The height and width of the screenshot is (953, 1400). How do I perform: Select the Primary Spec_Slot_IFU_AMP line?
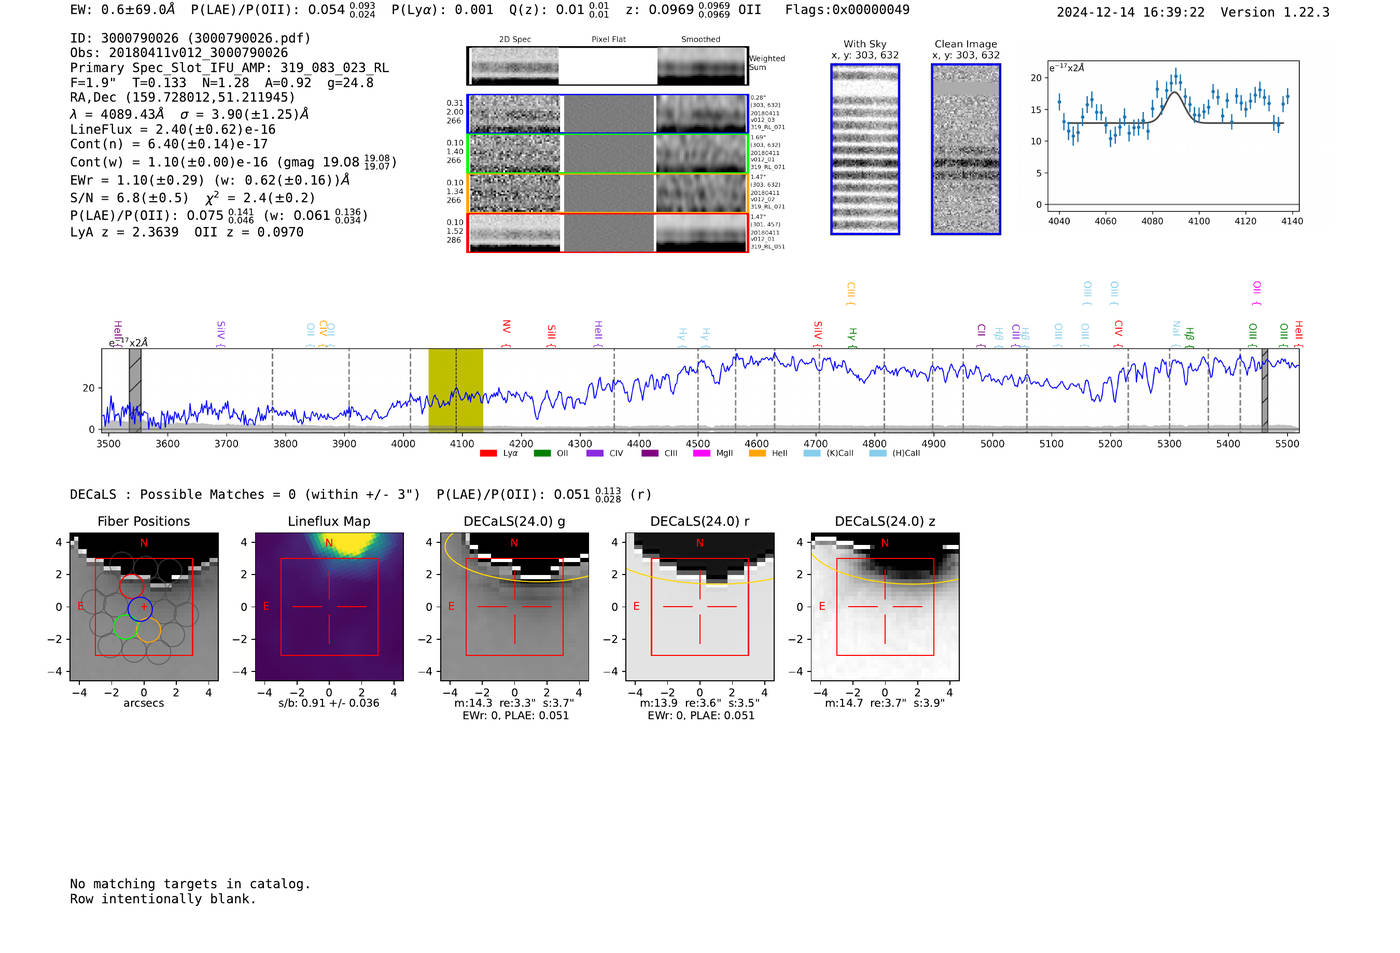tap(229, 68)
